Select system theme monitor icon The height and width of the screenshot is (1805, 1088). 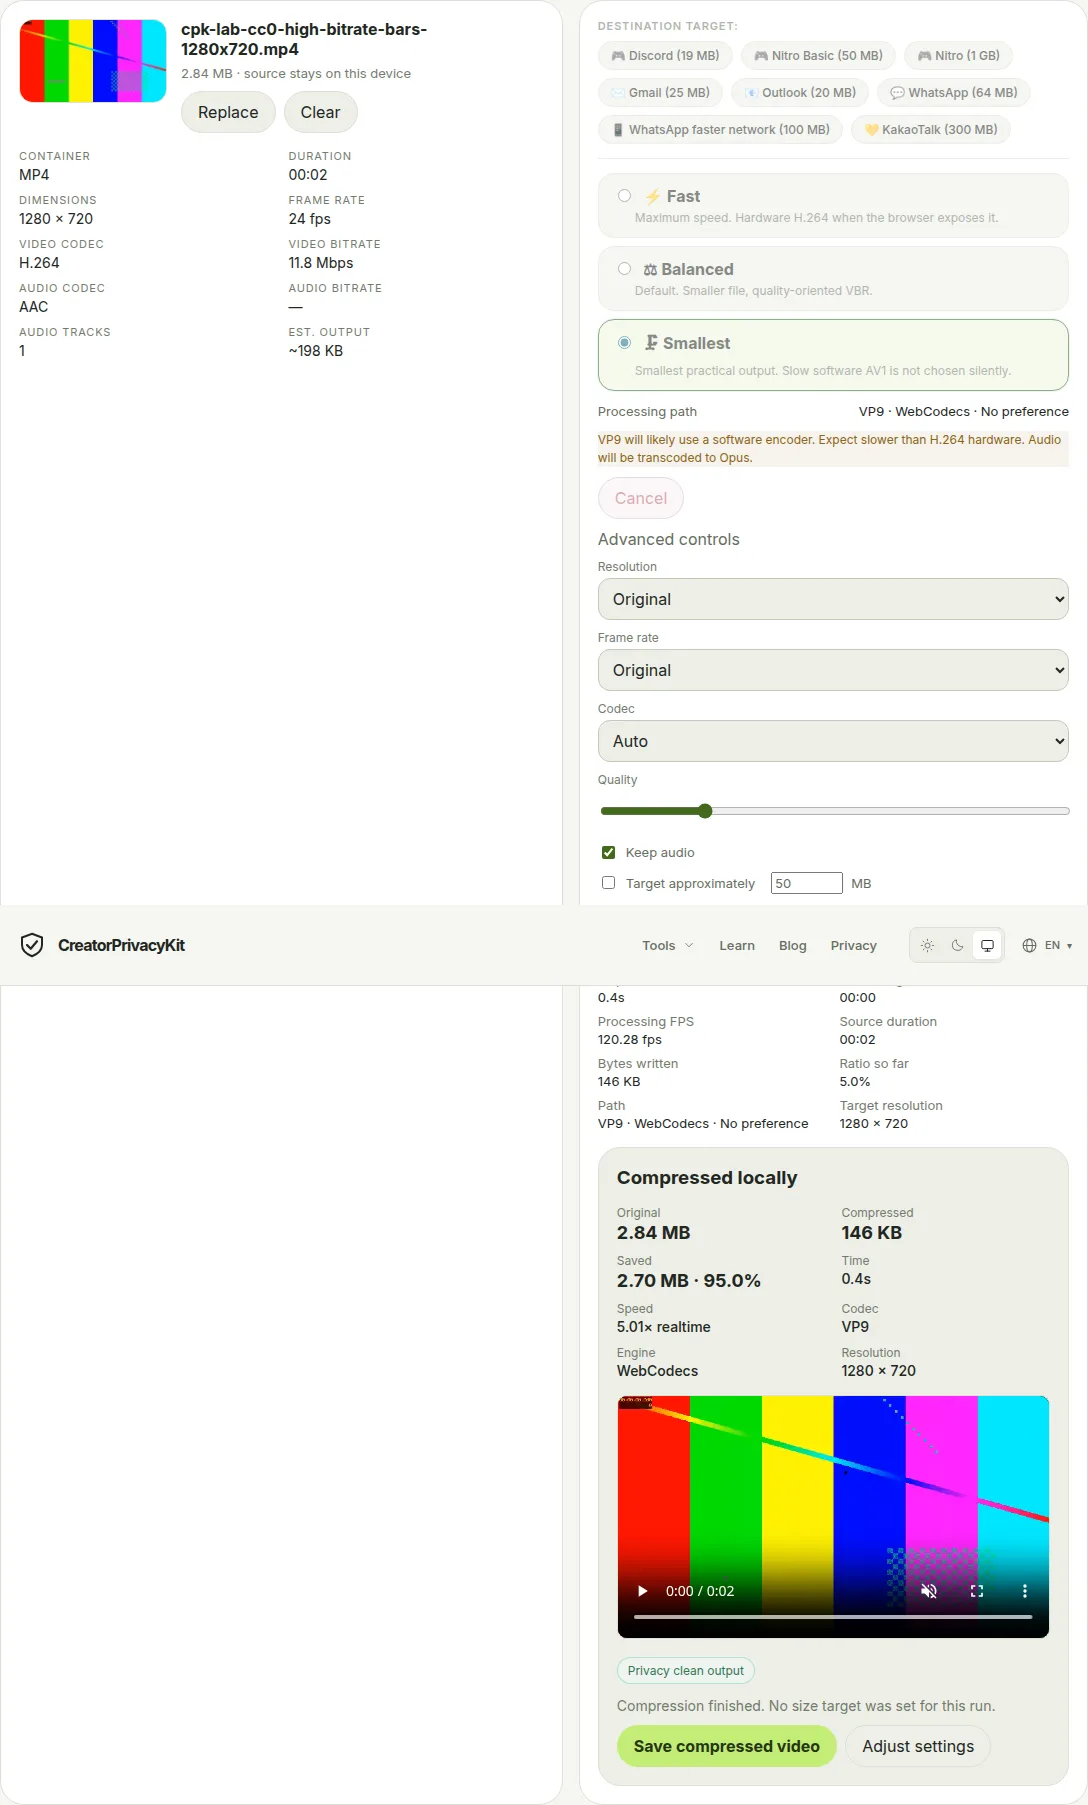987,945
